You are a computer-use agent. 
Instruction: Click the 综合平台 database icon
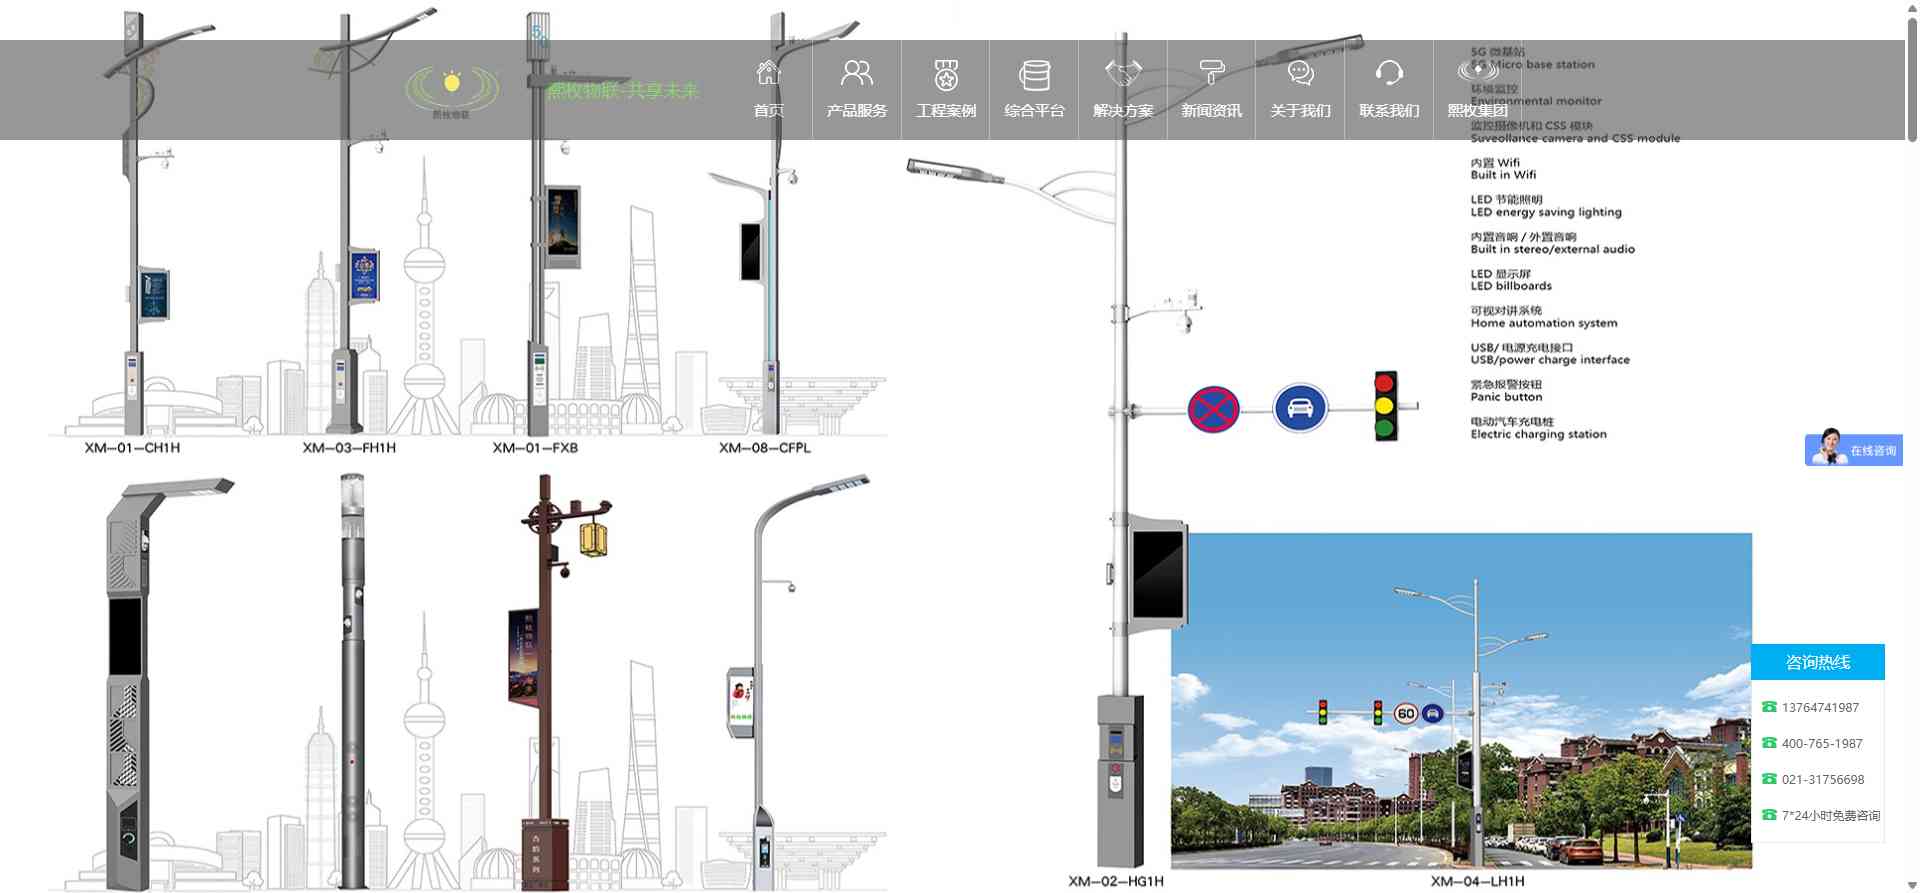(1034, 74)
